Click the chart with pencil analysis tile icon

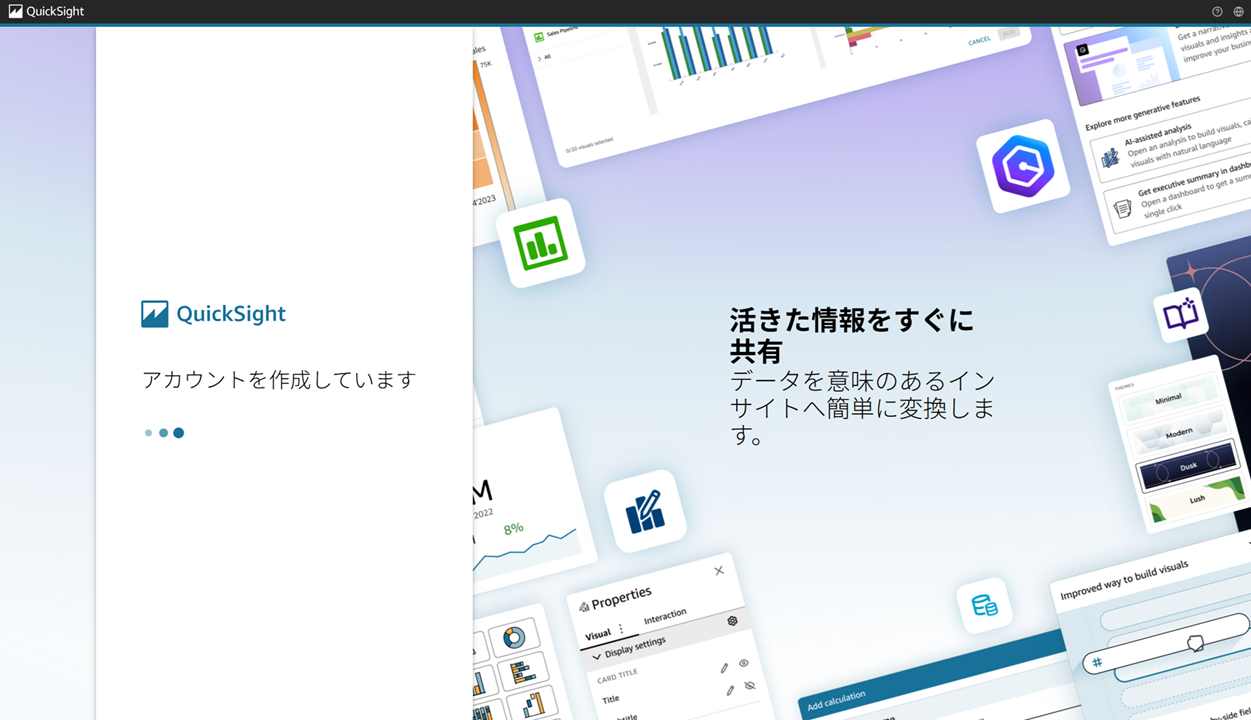(645, 511)
